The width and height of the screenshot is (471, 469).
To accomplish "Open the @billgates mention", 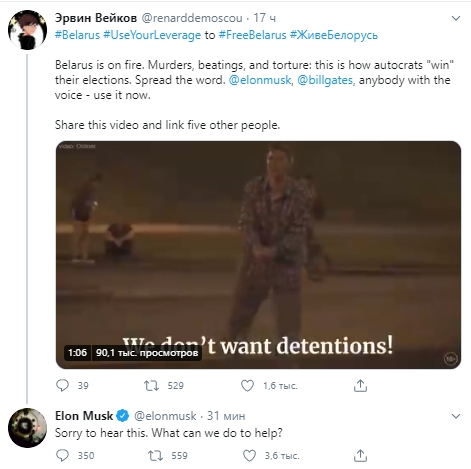I will 325,80.
